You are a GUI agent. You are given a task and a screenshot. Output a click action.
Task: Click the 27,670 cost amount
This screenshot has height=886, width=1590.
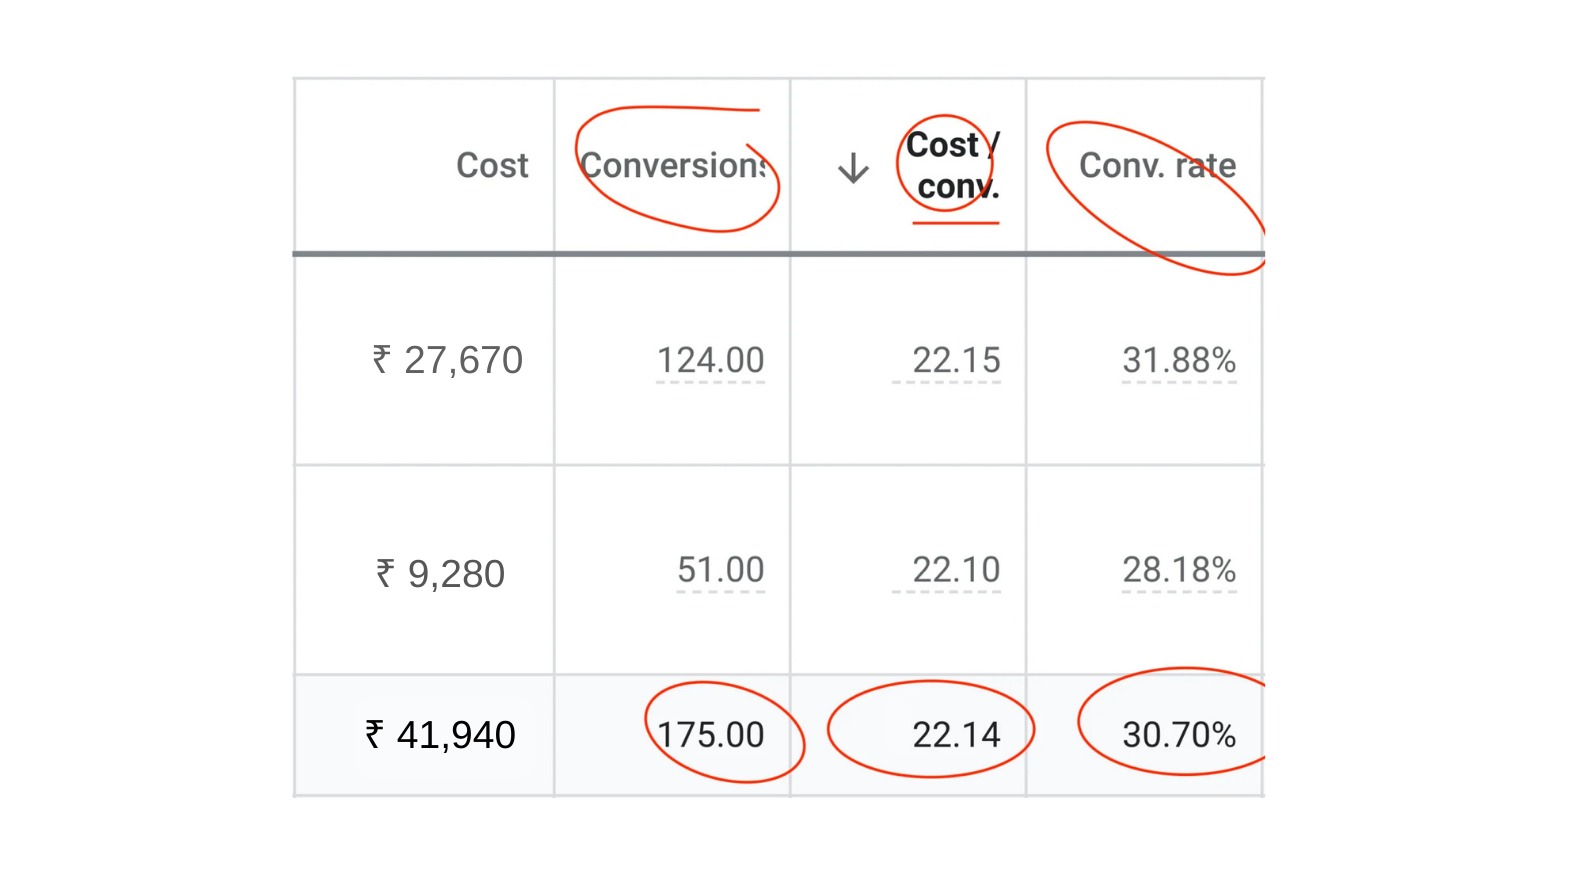pos(463,360)
